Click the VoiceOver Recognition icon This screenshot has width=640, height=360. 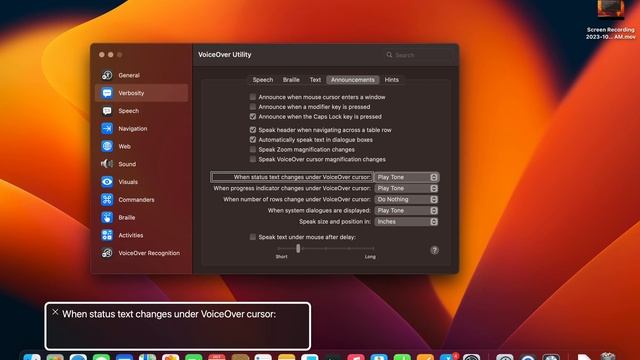[107, 253]
